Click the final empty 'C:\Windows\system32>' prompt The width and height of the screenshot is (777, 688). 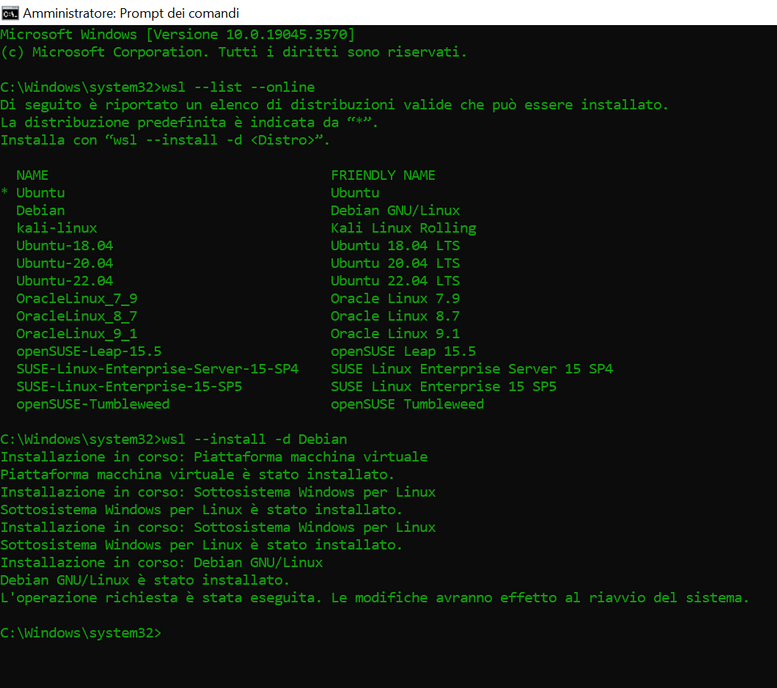point(81,633)
